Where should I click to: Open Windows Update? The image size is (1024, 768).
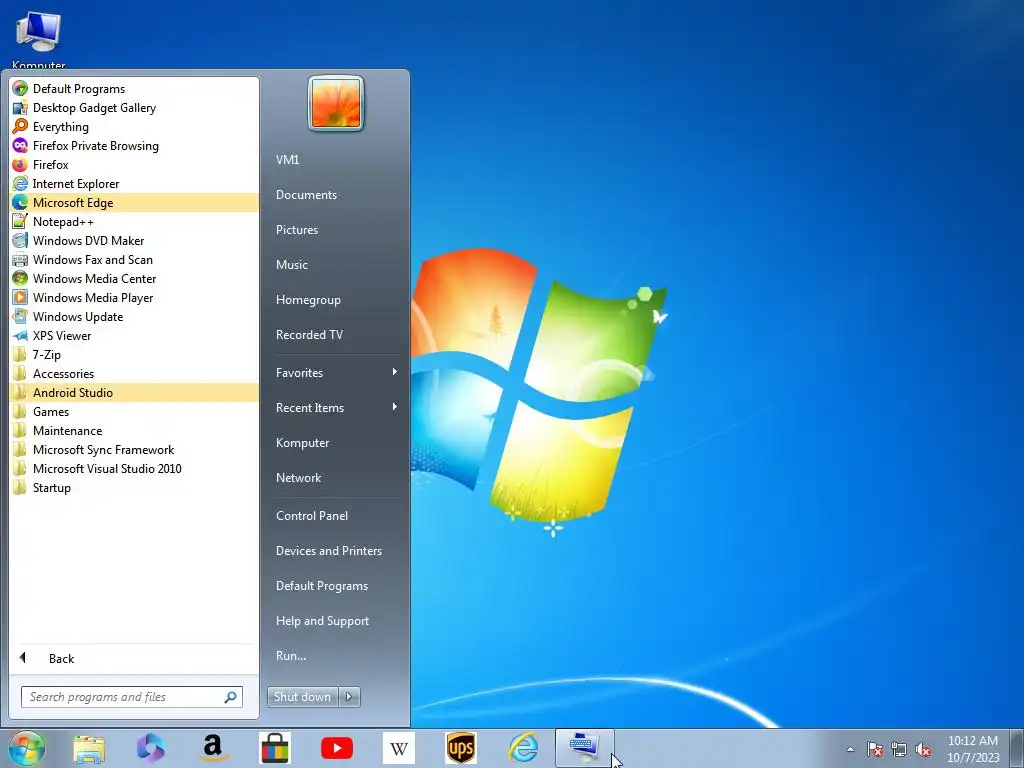[x=134, y=316]
